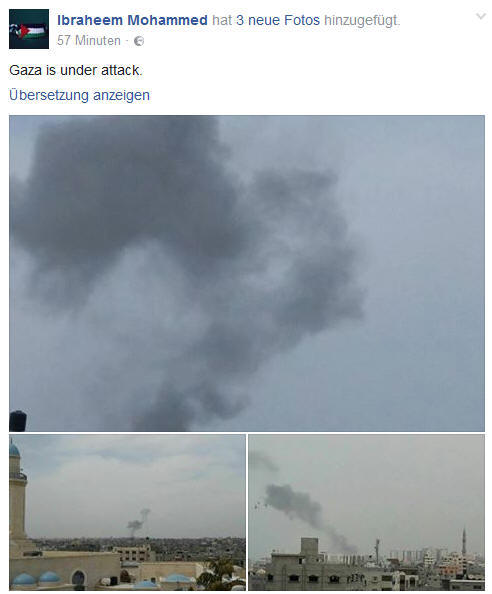
Task: Click the "57 Minuten" timestamp
Action: coord(89,41)
